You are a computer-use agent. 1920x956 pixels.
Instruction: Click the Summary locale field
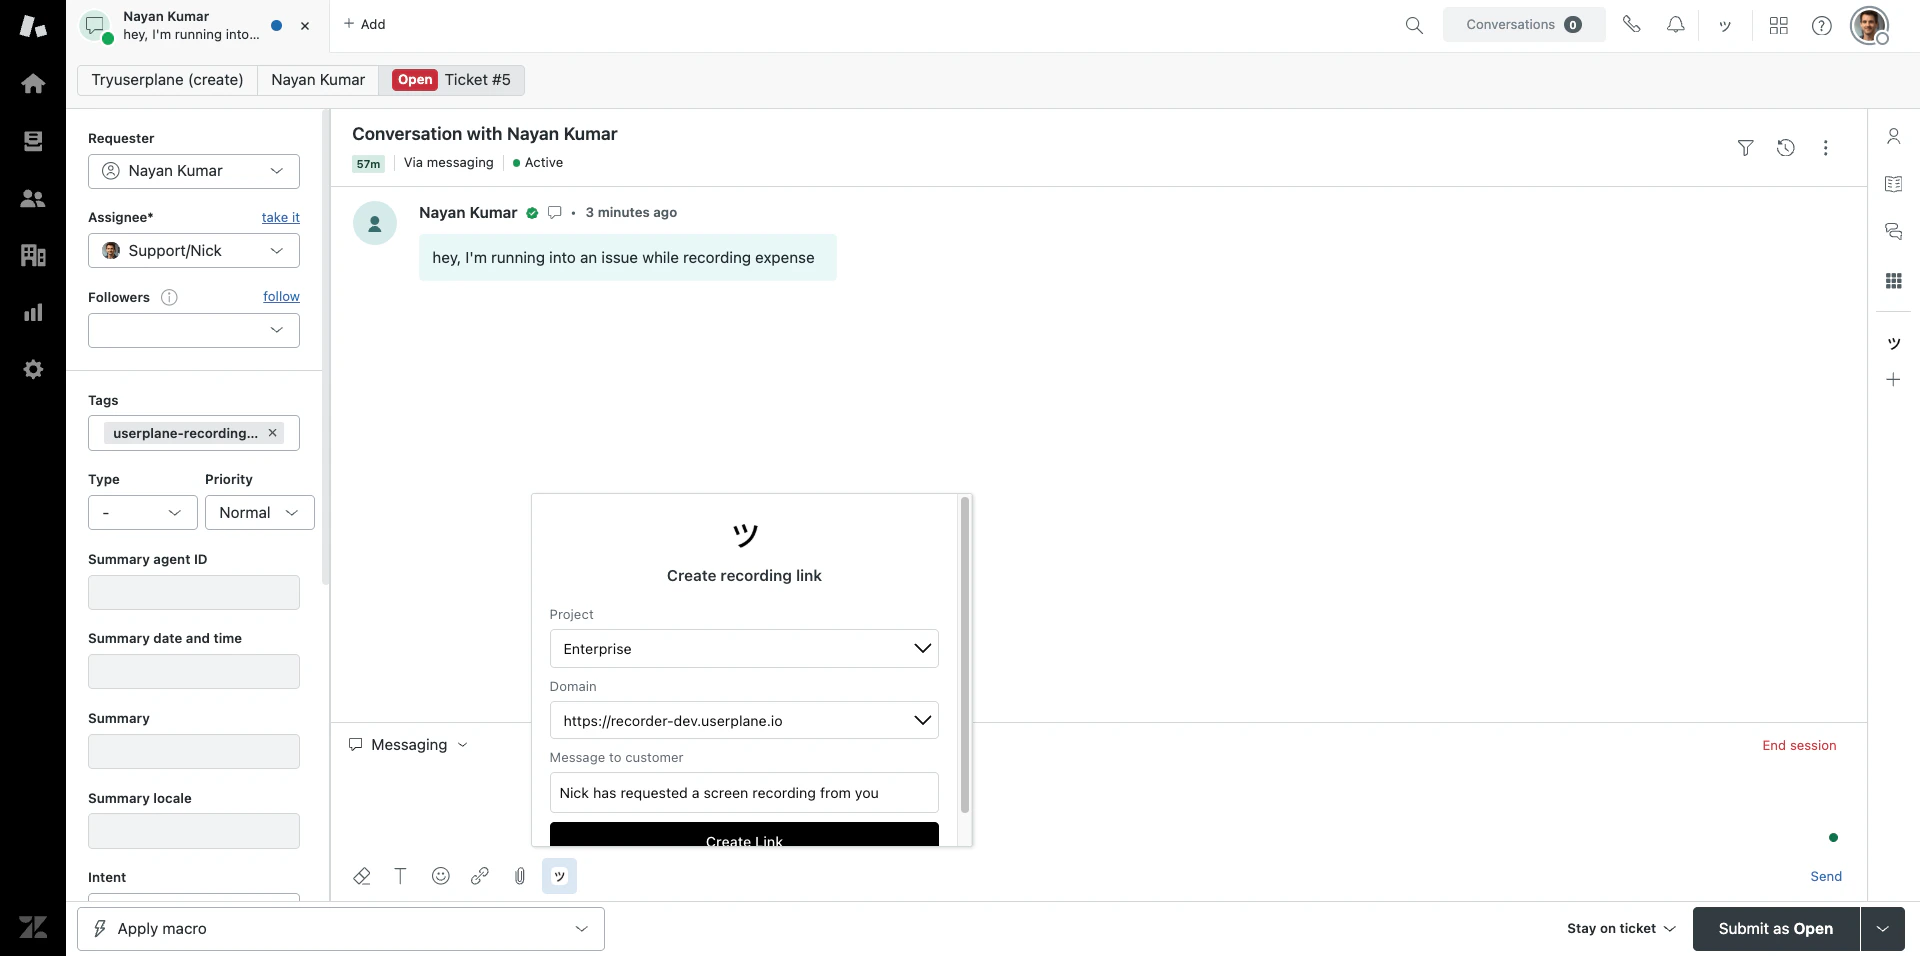pyautogui.click(x=194, y=831)
